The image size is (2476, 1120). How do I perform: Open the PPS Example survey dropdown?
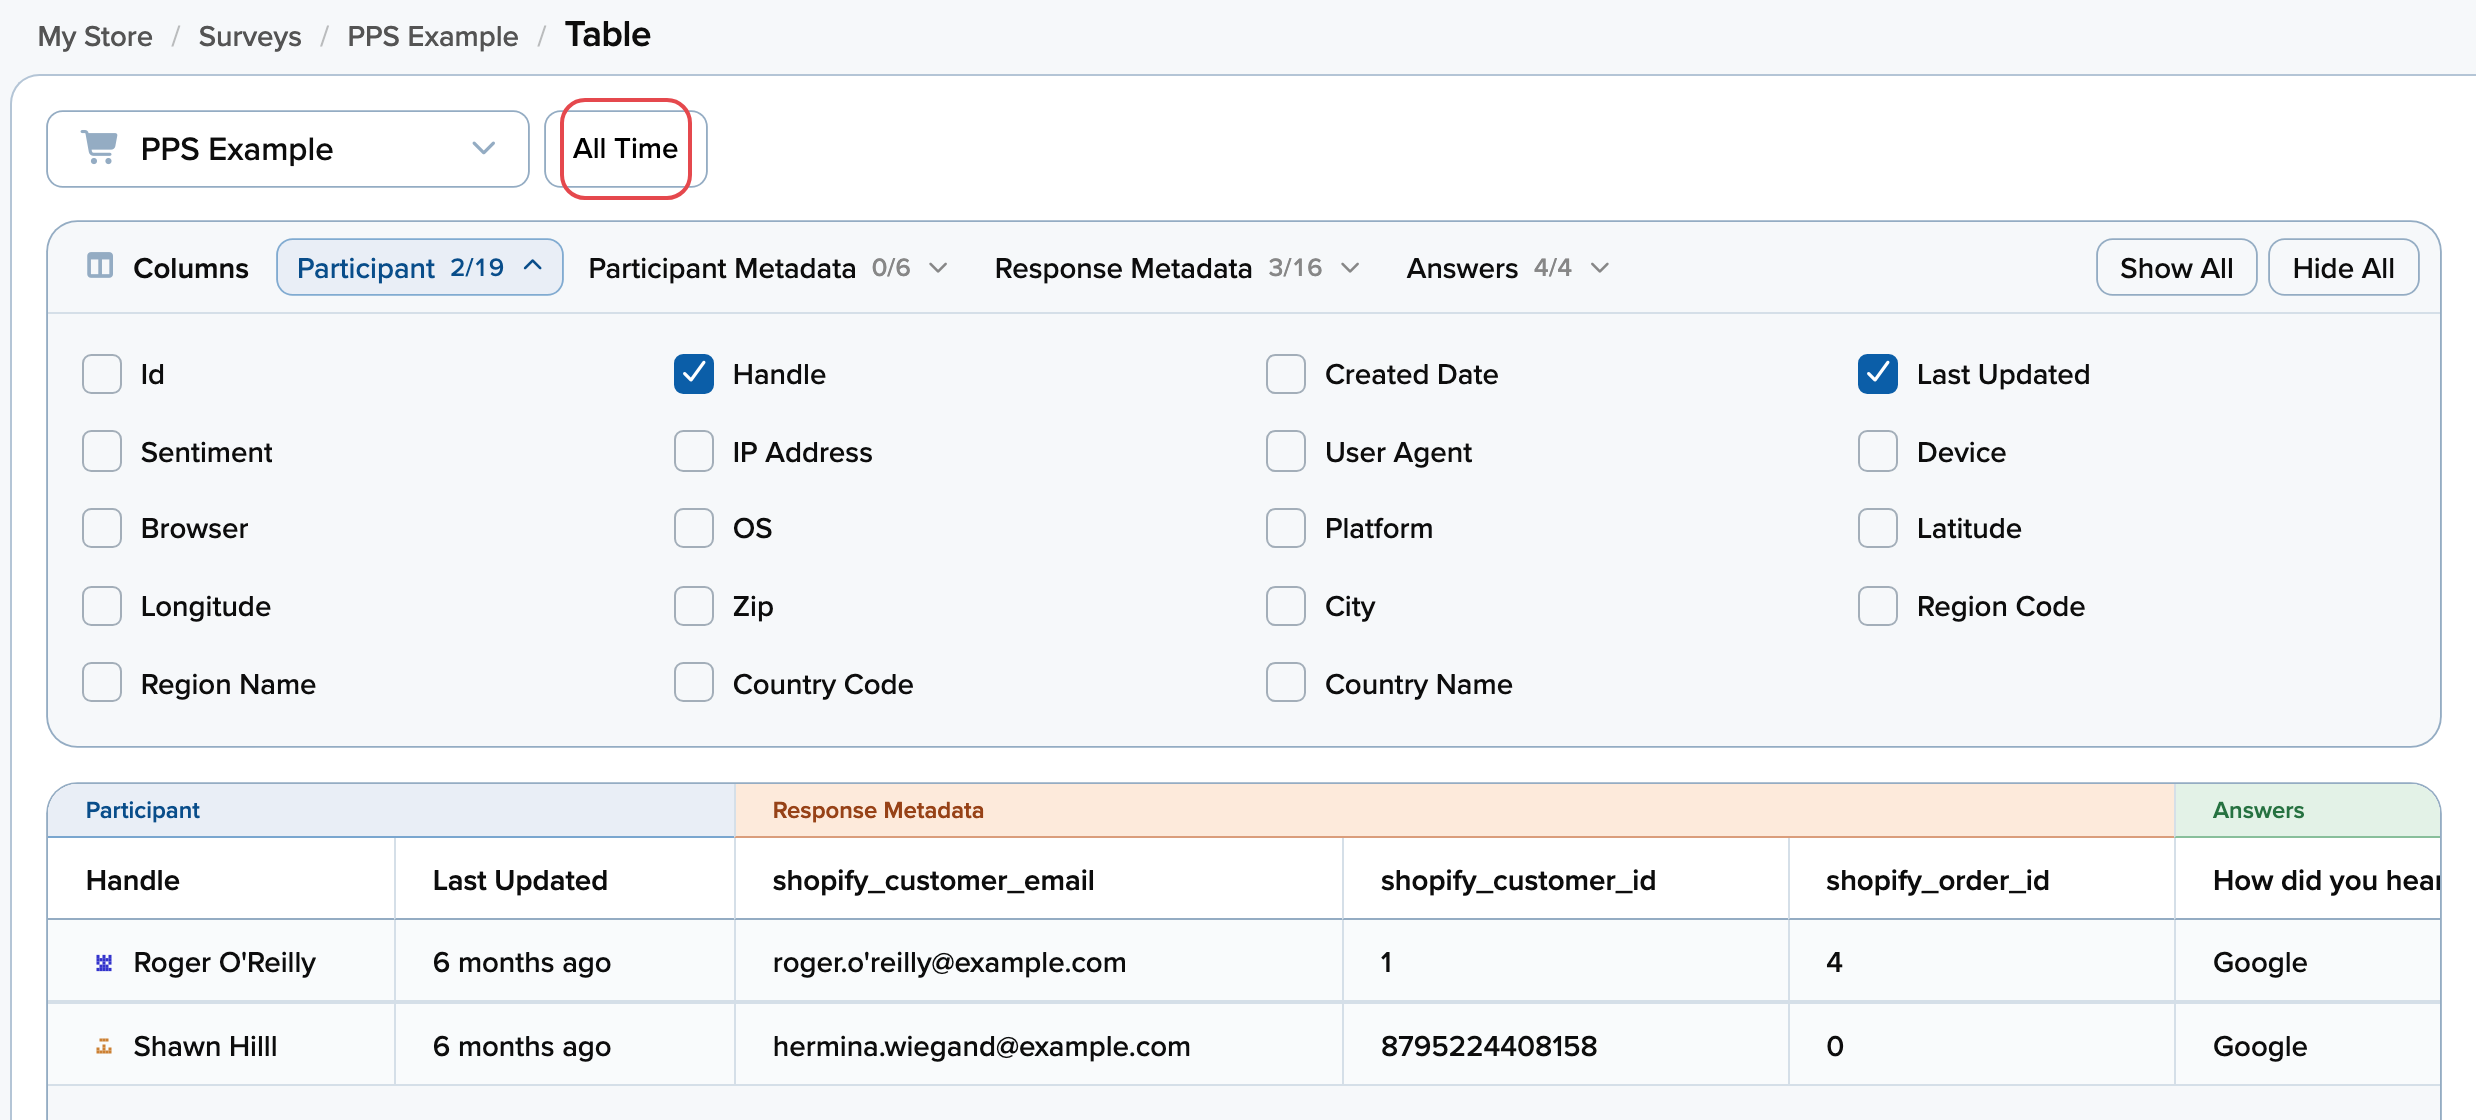click(288, 149)
